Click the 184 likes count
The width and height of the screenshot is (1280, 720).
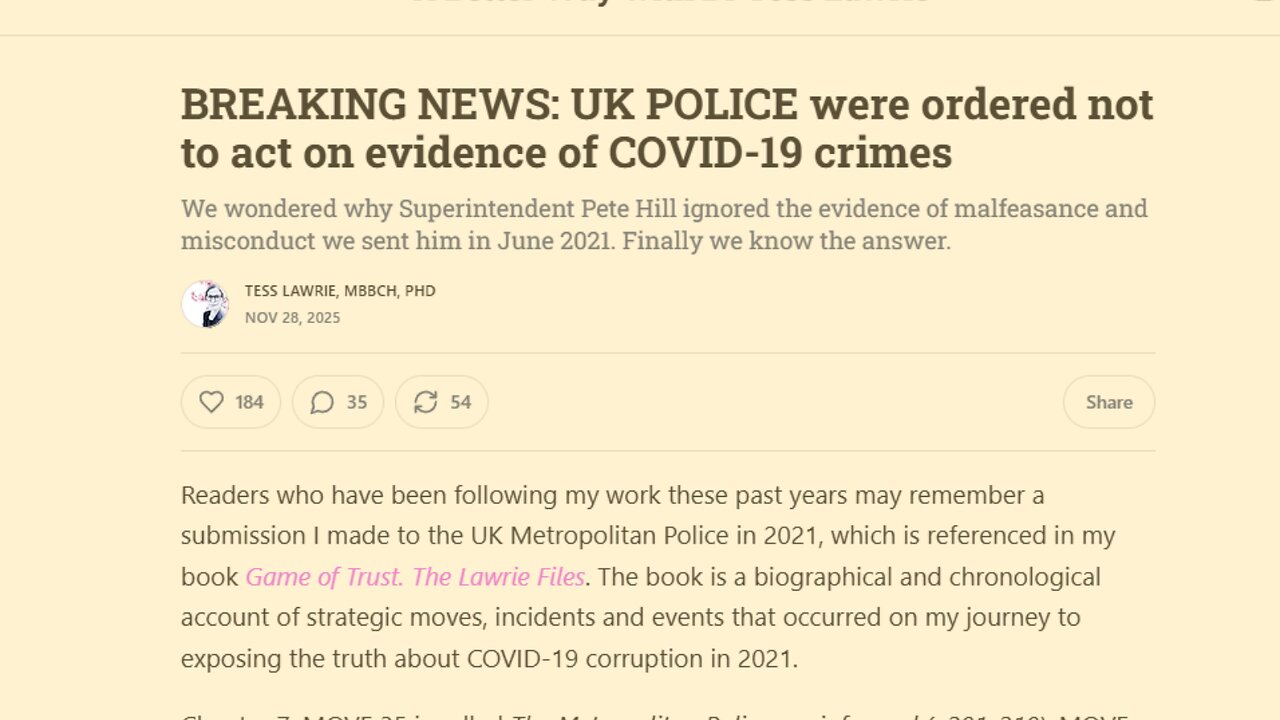(x=249, y=402)
